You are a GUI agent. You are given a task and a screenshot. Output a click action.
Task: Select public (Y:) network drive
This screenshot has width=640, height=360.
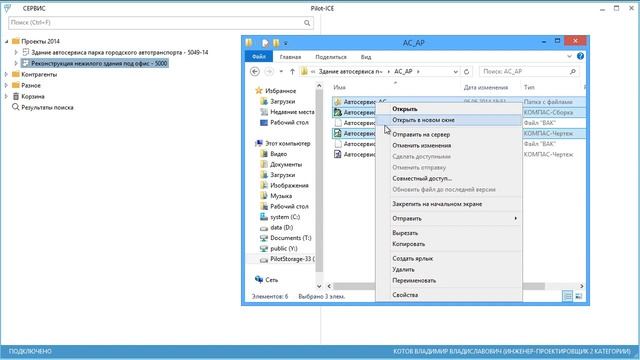[284, 249]
